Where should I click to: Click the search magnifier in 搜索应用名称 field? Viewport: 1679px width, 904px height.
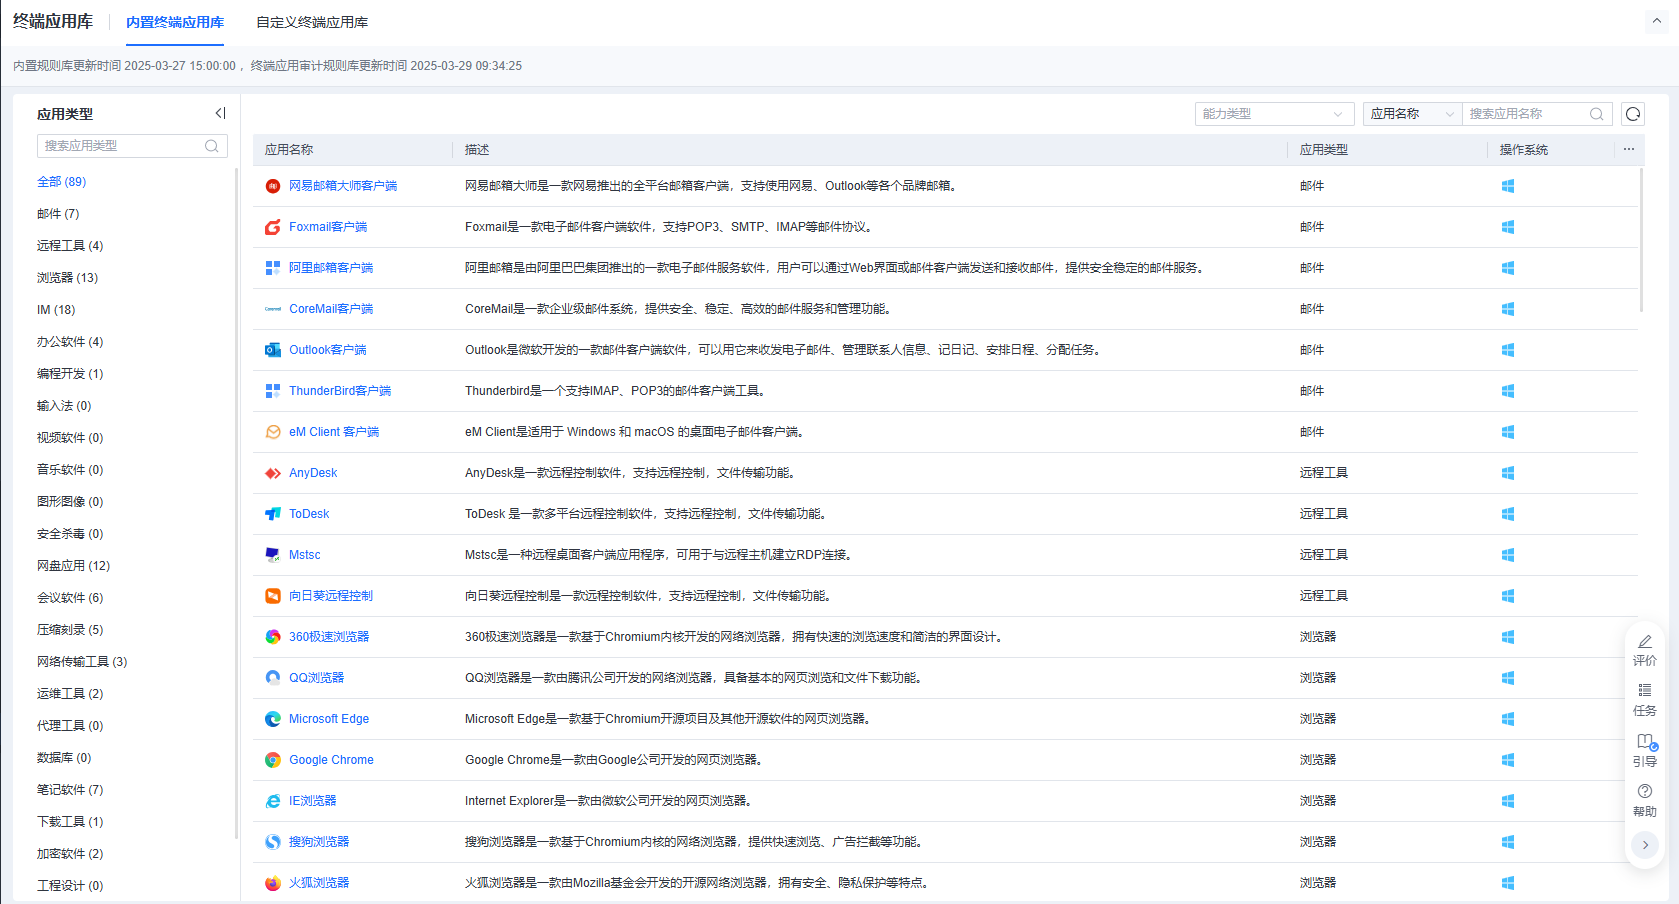[x=1597, y=114]
